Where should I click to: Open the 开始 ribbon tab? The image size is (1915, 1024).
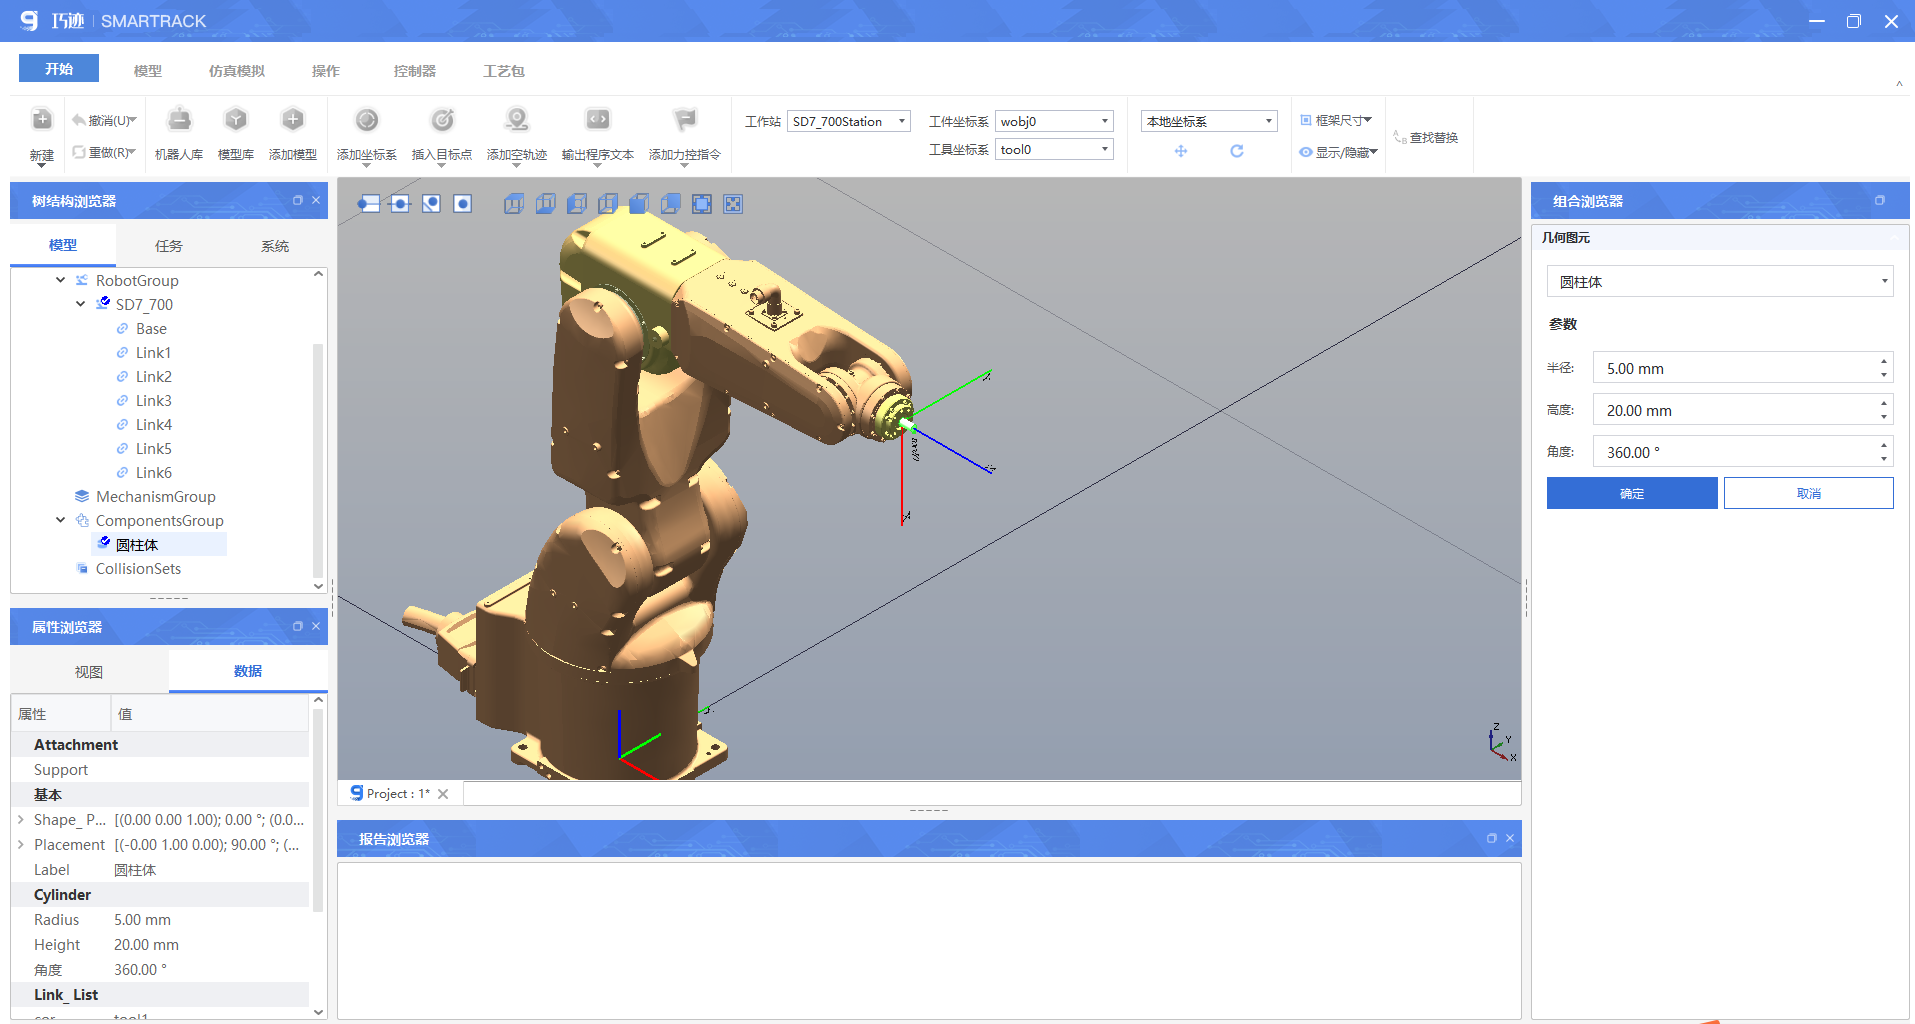pyautogui.click(x=59, y=69)
